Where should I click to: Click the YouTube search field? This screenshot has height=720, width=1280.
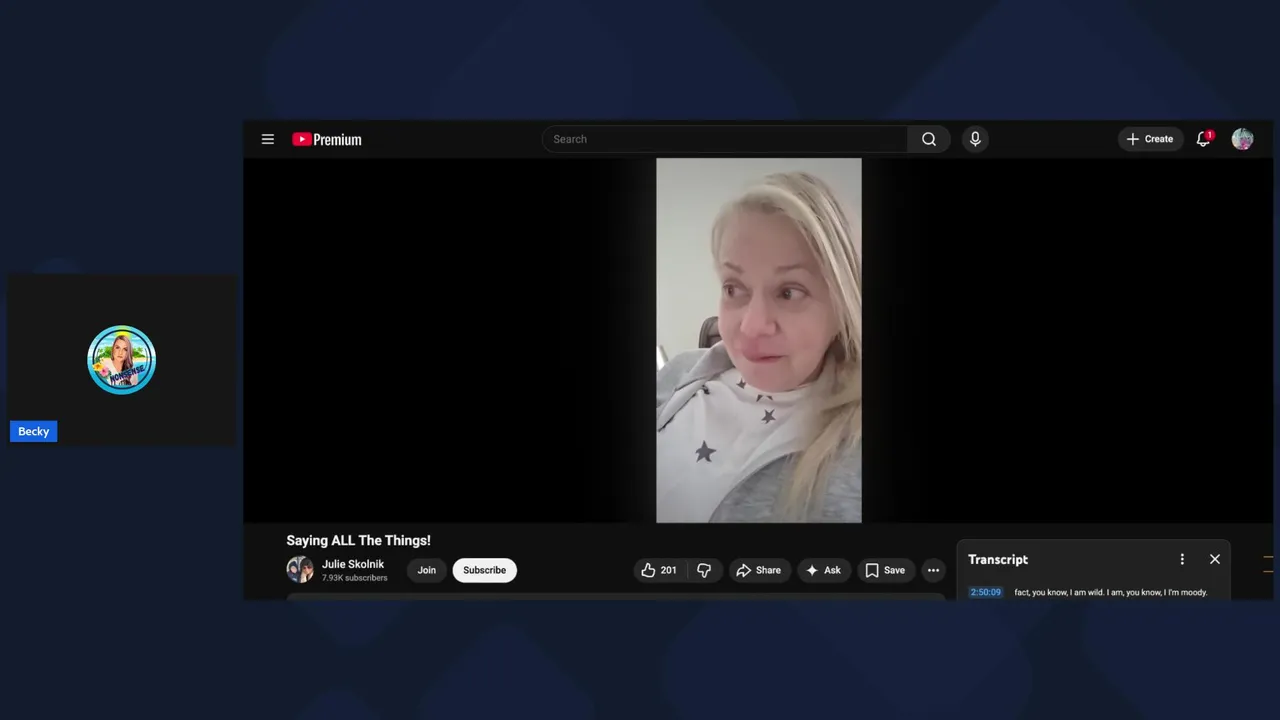725,139
